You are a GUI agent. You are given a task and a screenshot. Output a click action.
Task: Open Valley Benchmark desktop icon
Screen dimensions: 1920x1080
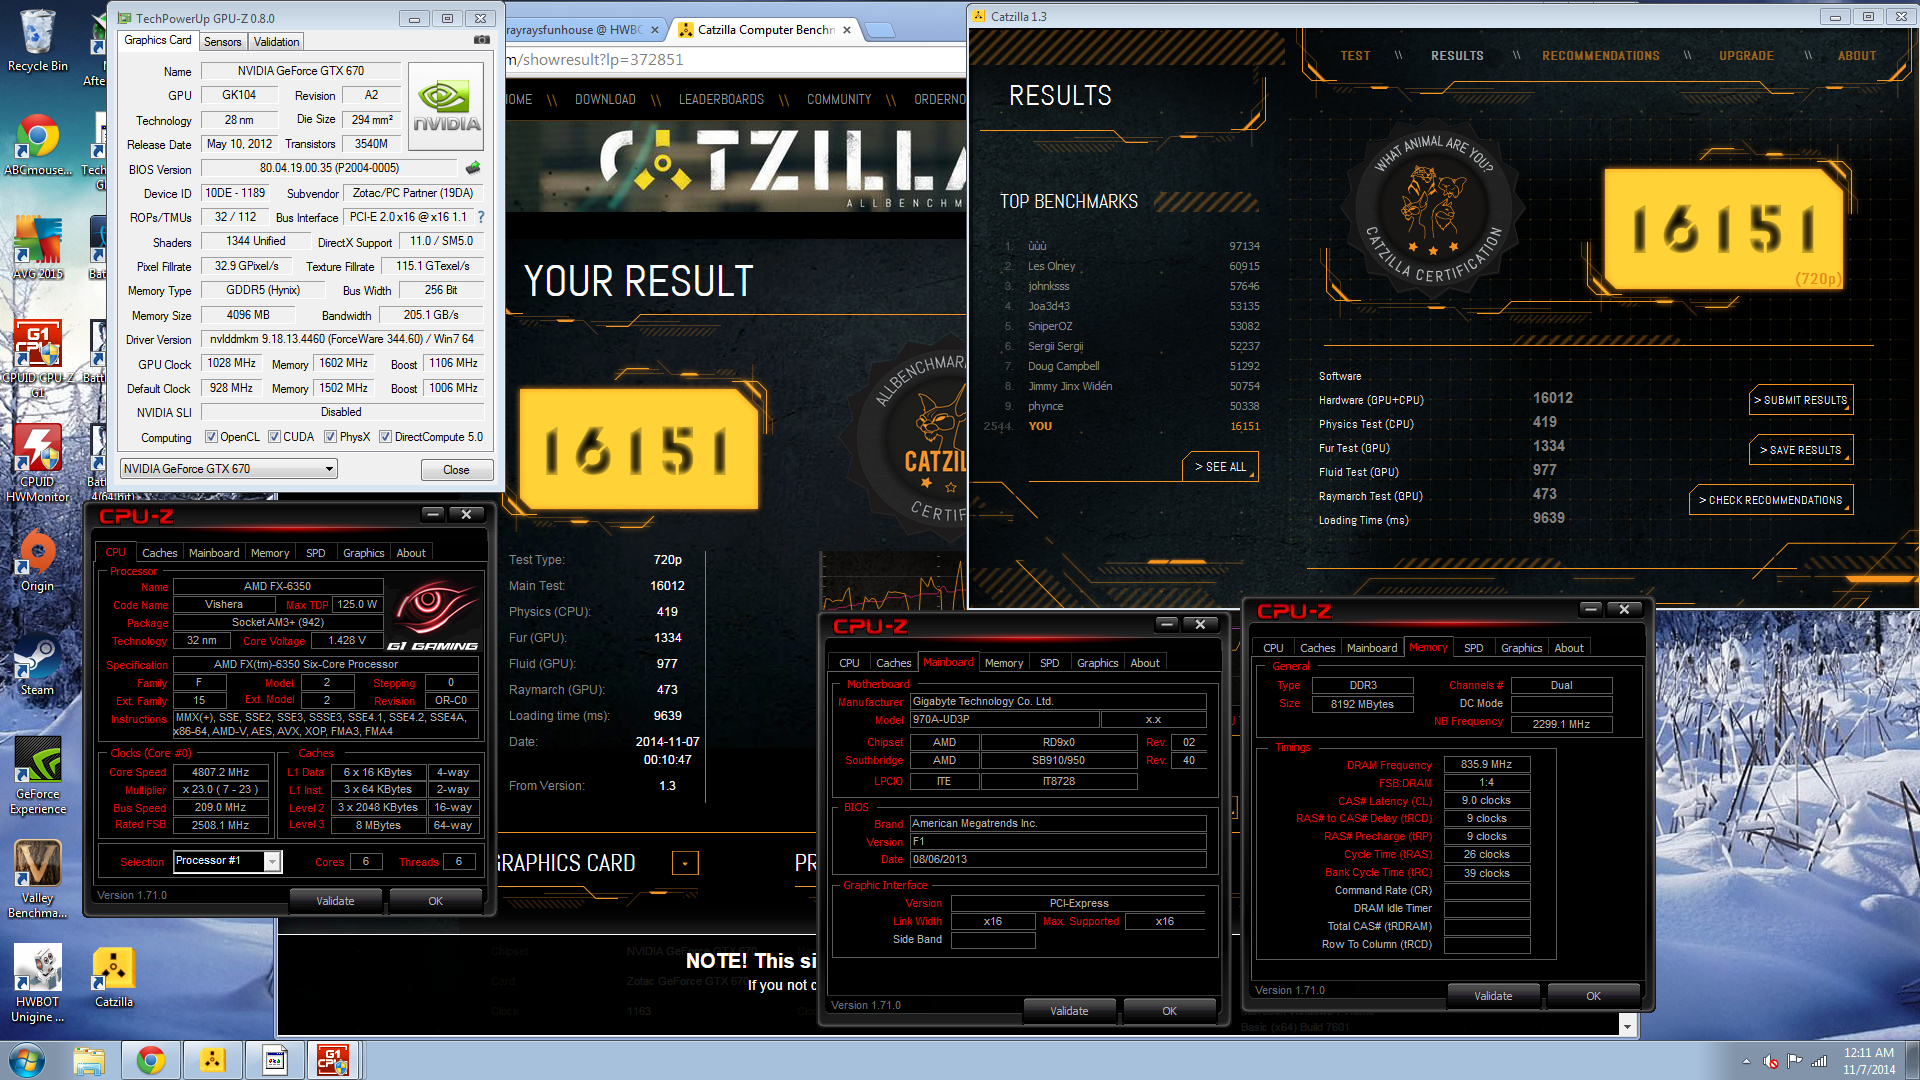pyautogui.click(x=37, y=879)
